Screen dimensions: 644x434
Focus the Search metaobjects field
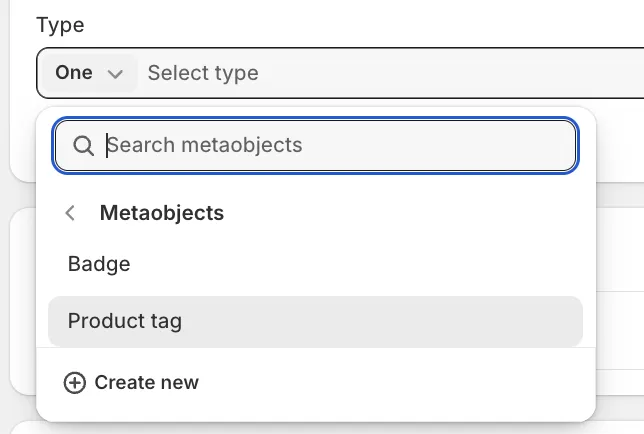point(330,146)
